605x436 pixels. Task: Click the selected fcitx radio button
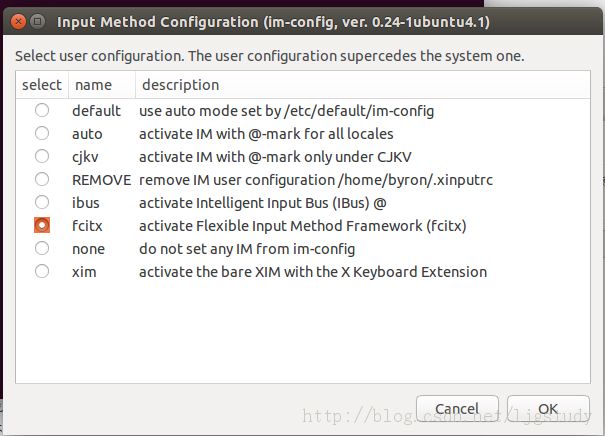click(x=42, y=225)
